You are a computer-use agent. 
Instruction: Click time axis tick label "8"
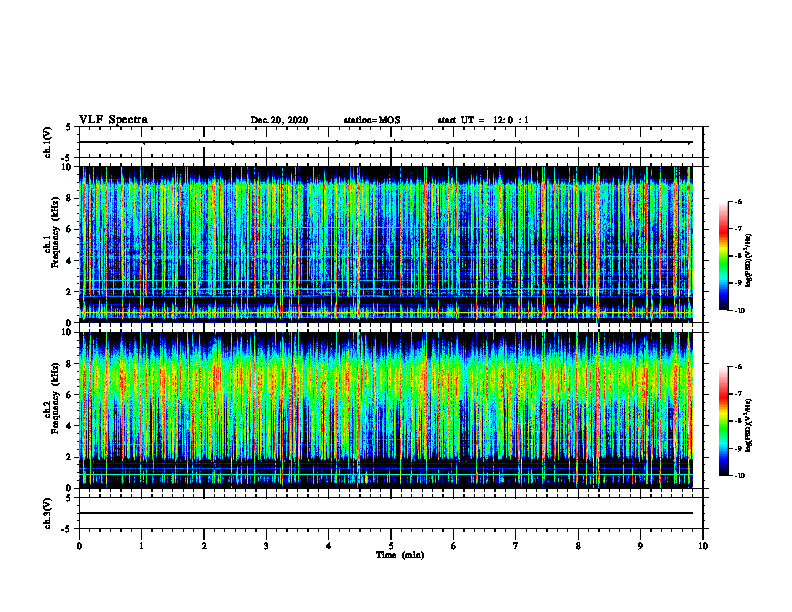coord(578,546)
